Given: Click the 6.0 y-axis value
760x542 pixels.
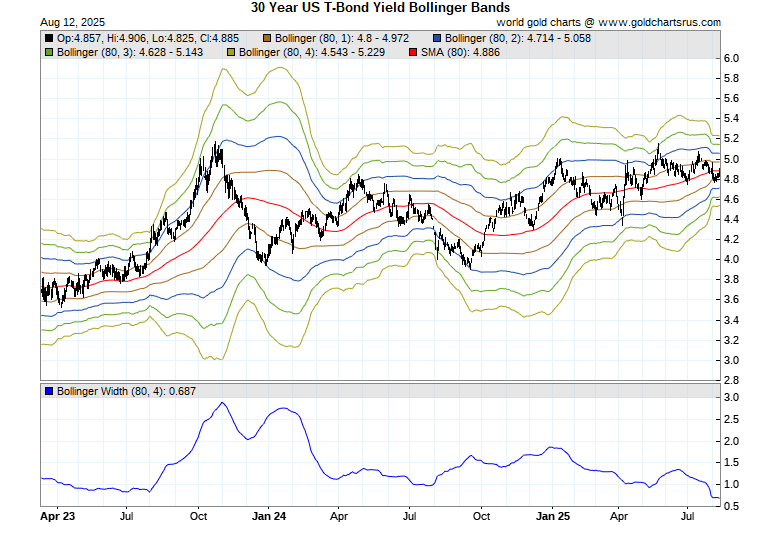Looking at the screenshot, I should click(x=731, y=59).
